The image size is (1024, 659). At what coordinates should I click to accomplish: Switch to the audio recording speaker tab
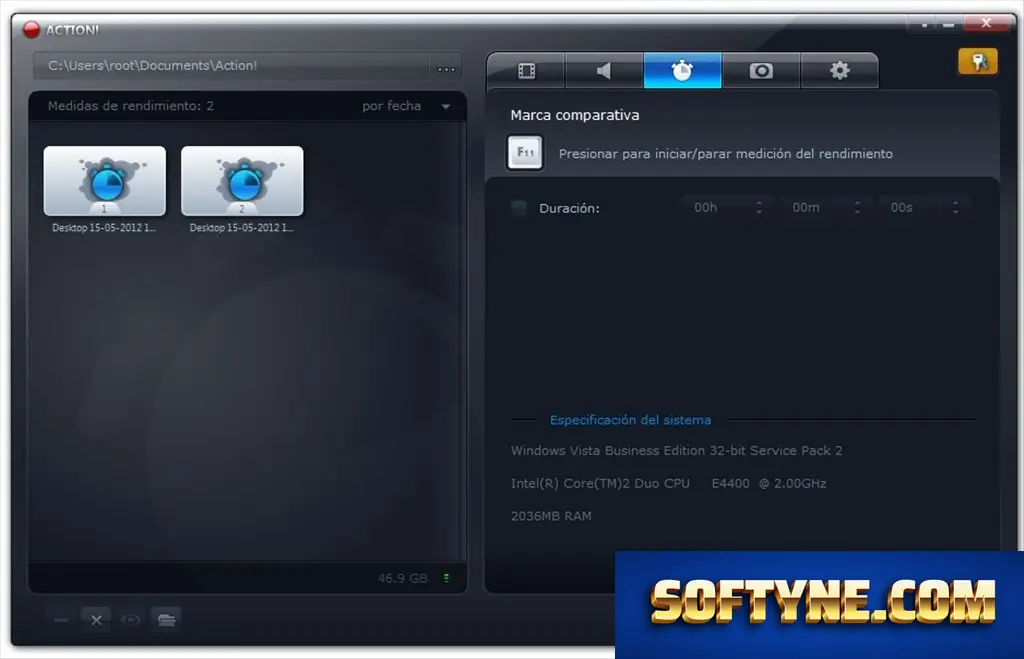(604, 71)
